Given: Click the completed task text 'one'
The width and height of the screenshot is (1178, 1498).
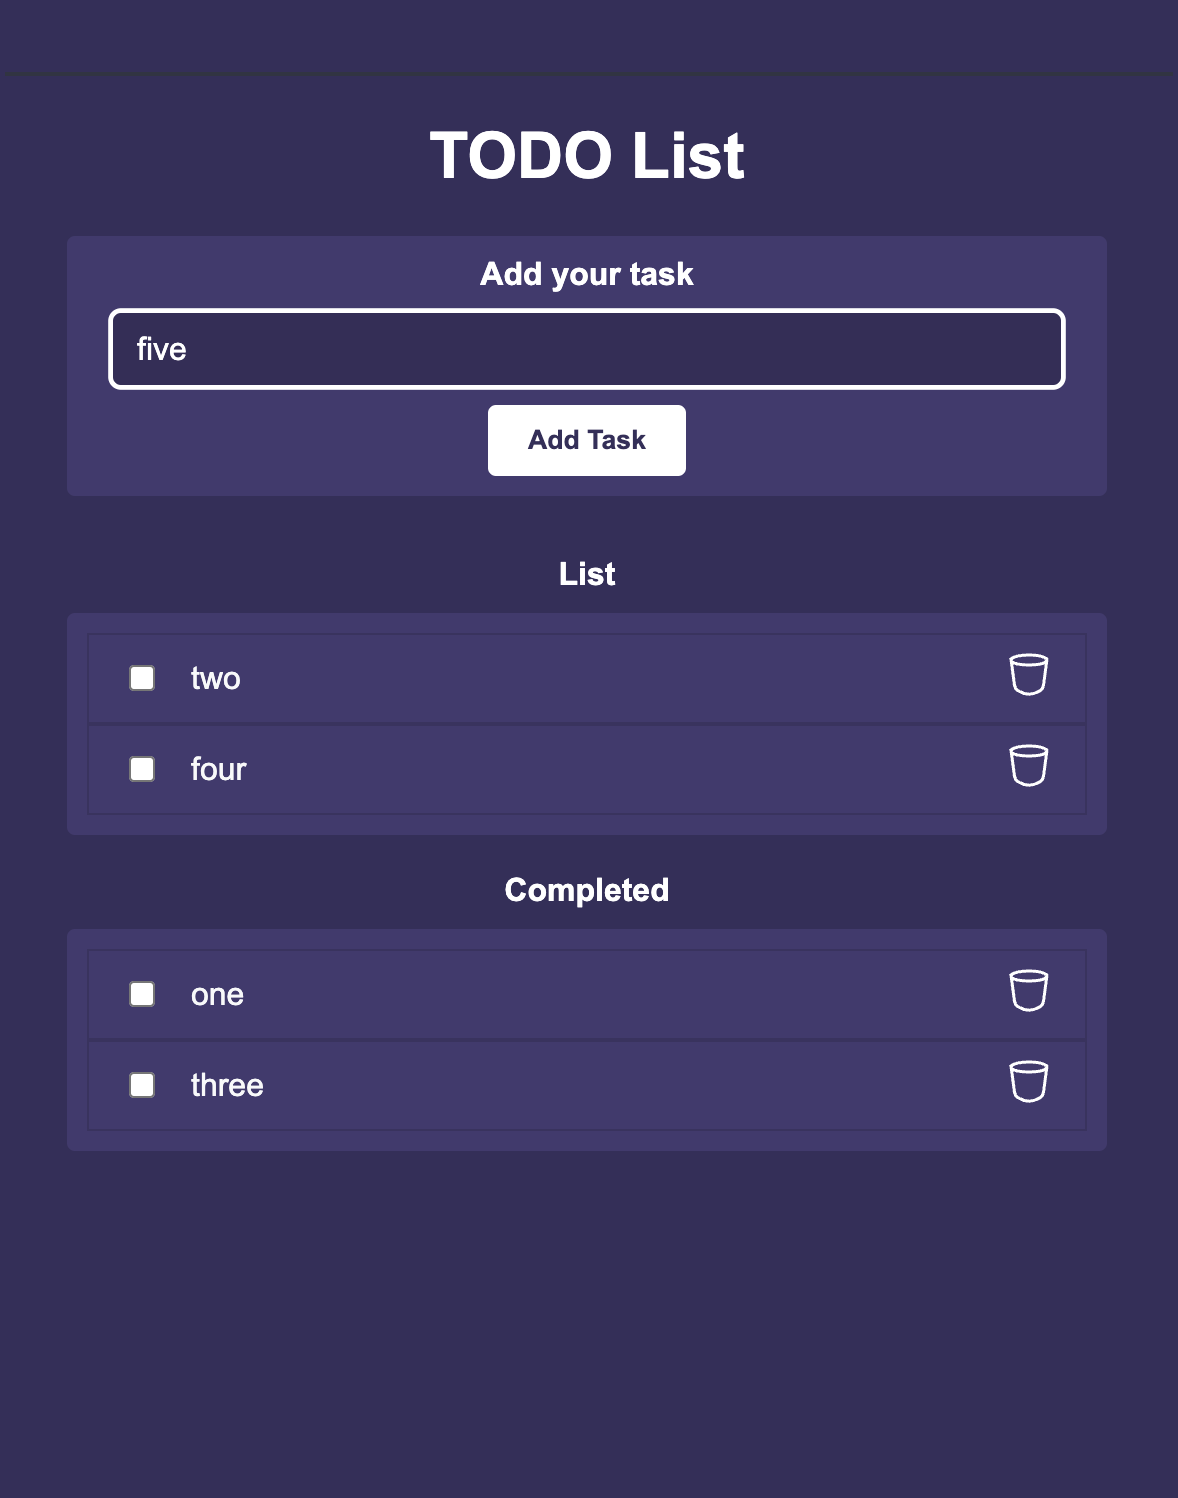Looking at the screenshot, I should pos(217,994).
